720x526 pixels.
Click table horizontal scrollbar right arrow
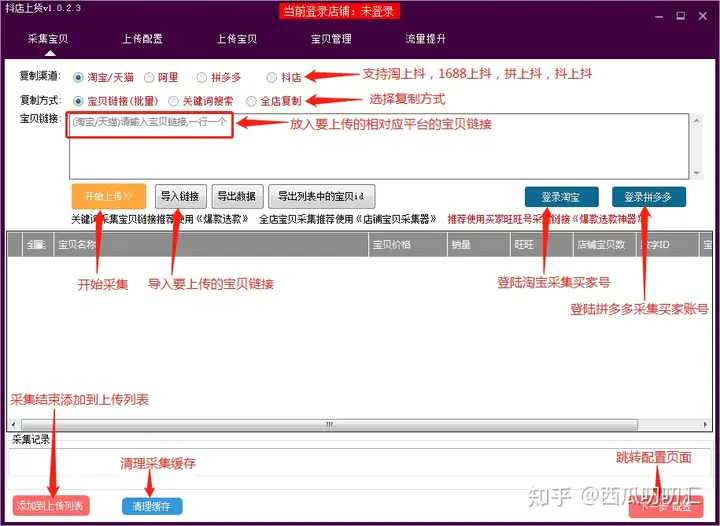[x=705, y=425]
